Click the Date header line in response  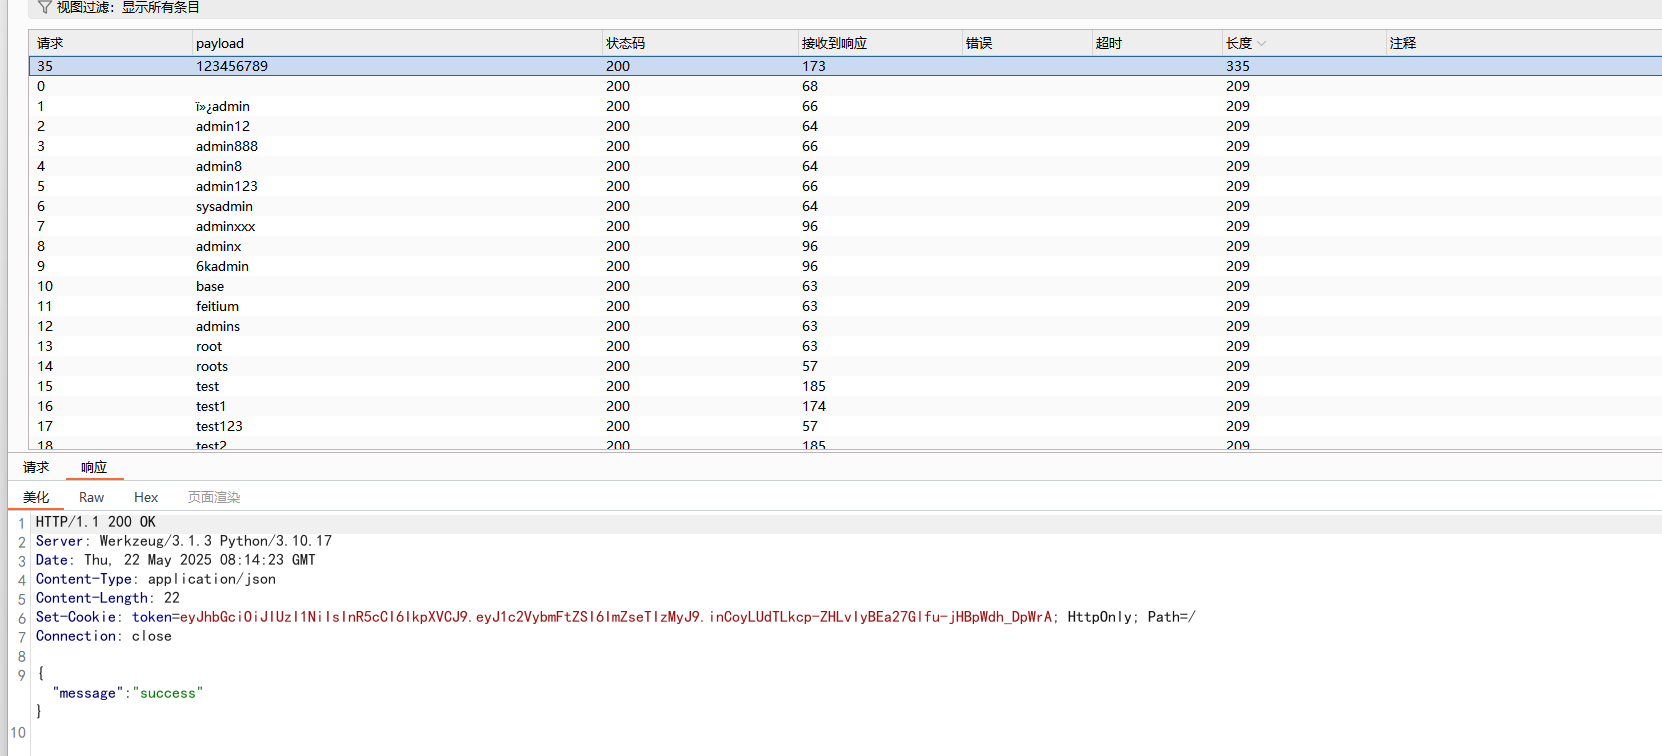pyautogui.click(x=176, y=560)
